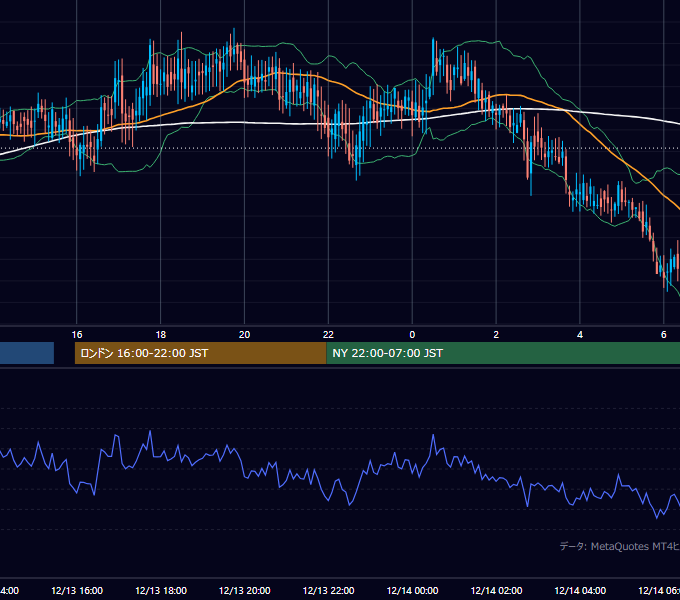Screen dimensions: 680x600
Task: Click the hour label 16 on chart axis
Action: click(x=77, y=335)
